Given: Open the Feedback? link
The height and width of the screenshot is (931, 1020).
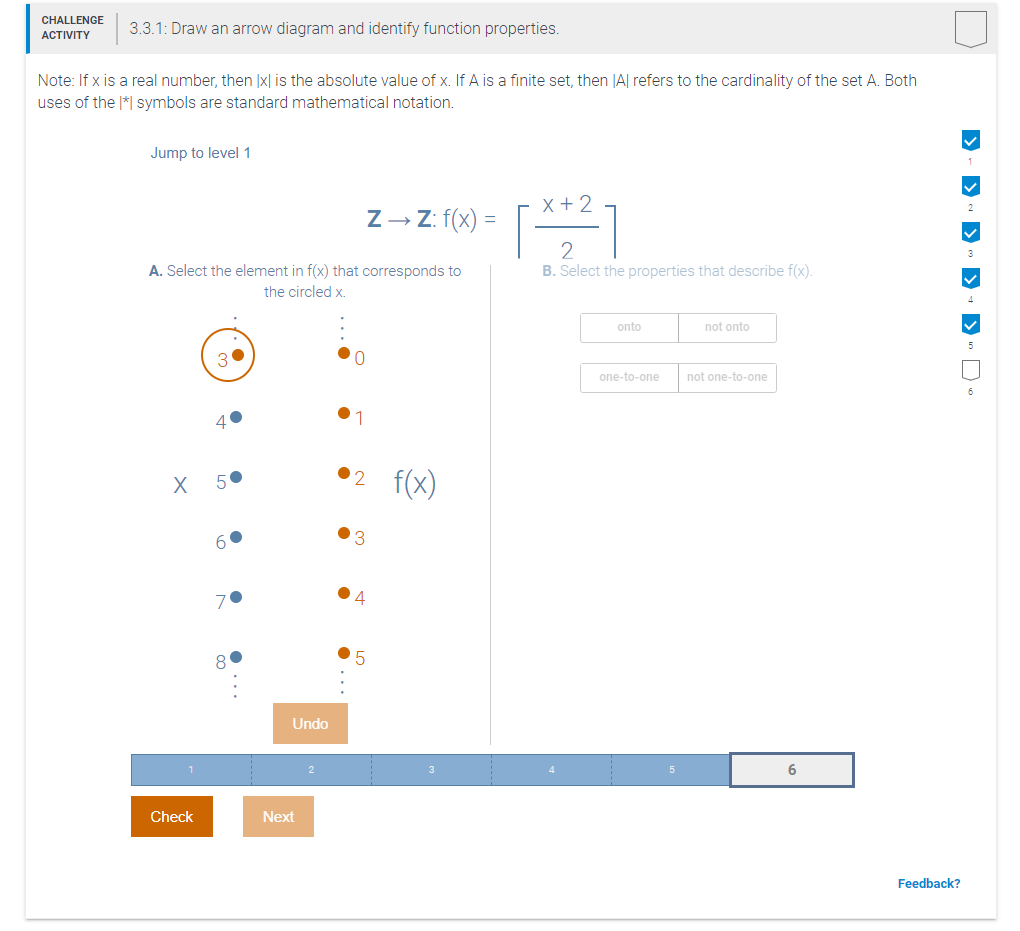Looking at the screenshot, I should point(929,883).
